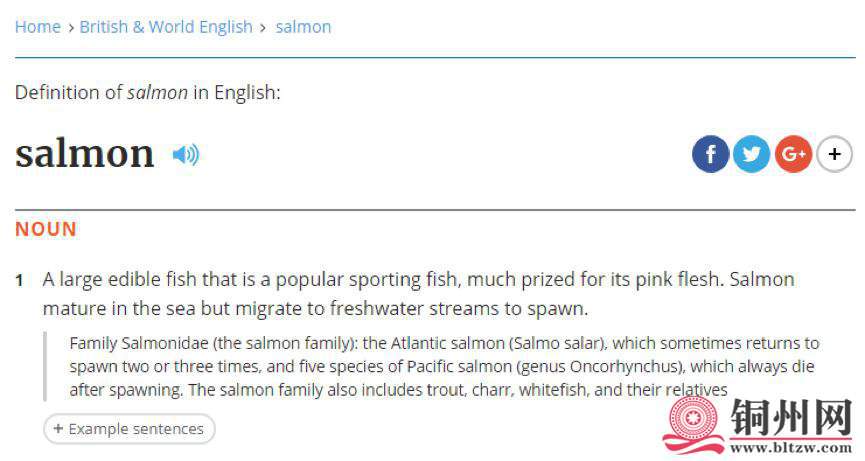Share the definition on Facebook

pos(711,154)
